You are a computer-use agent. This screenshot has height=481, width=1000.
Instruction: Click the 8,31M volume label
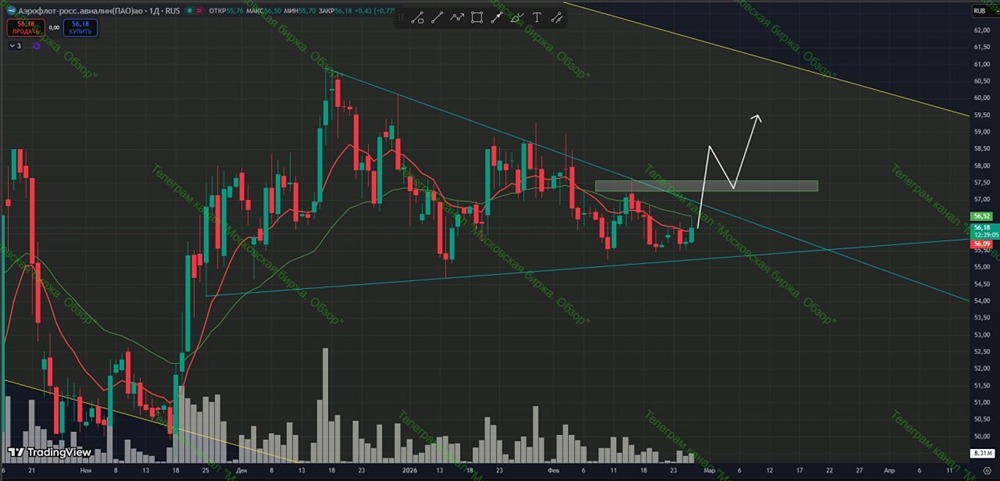coord(984,453)
